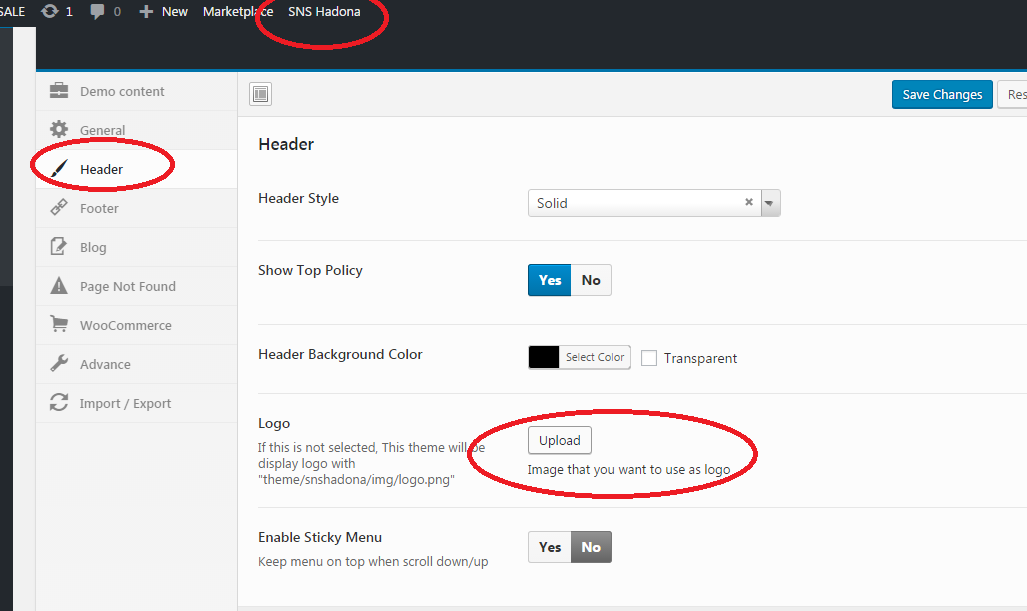Viewport: 1027px width, 611px height.
Task: Check the Transparent checkbox
Action: tap(649, 358)
